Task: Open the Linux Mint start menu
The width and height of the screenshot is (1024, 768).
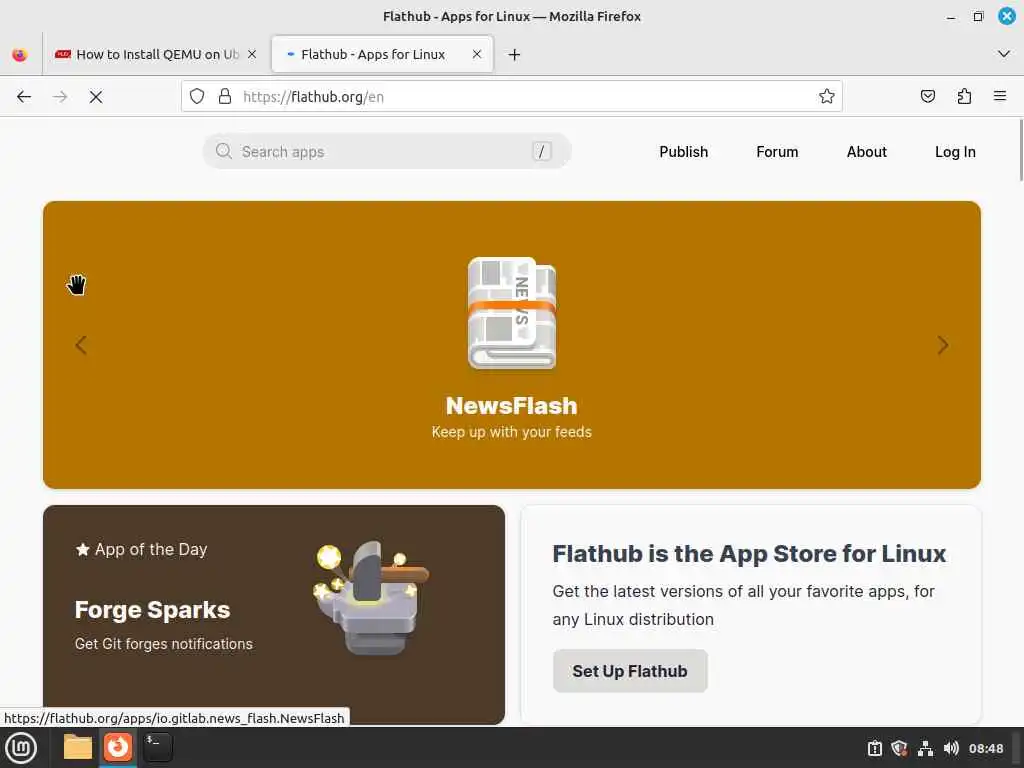Action: tap(21, 748)
